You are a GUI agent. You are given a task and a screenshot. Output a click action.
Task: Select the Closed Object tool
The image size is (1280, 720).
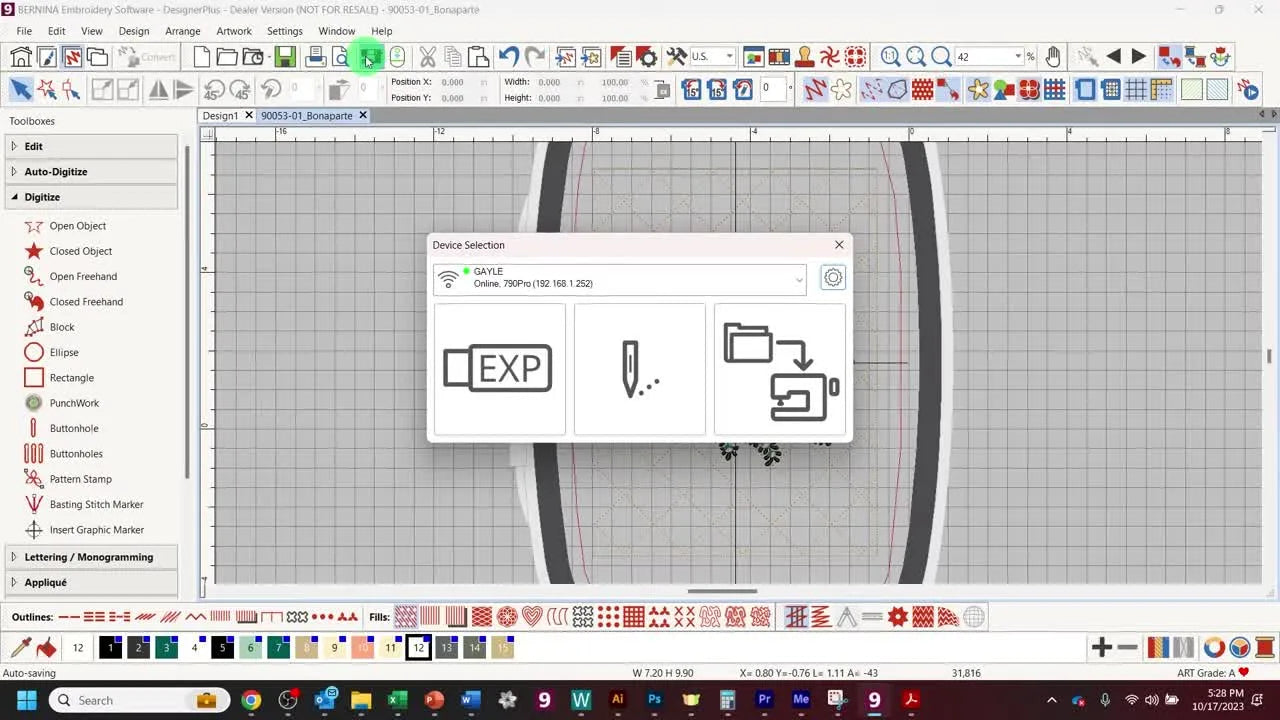pos(69,251)
